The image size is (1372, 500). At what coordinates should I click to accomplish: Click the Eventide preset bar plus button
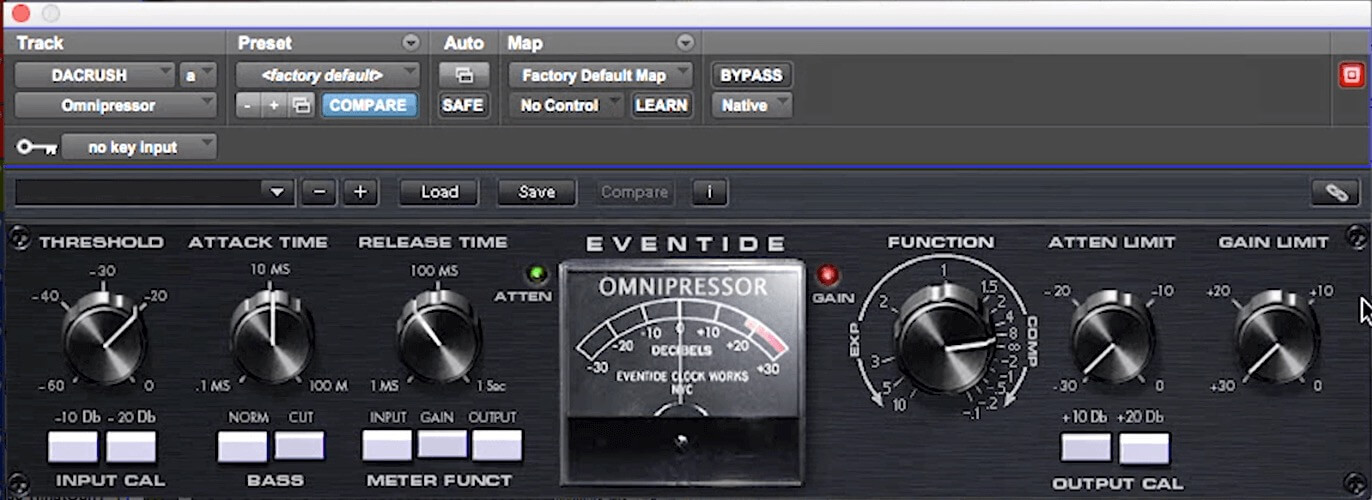tap(361, 192)
